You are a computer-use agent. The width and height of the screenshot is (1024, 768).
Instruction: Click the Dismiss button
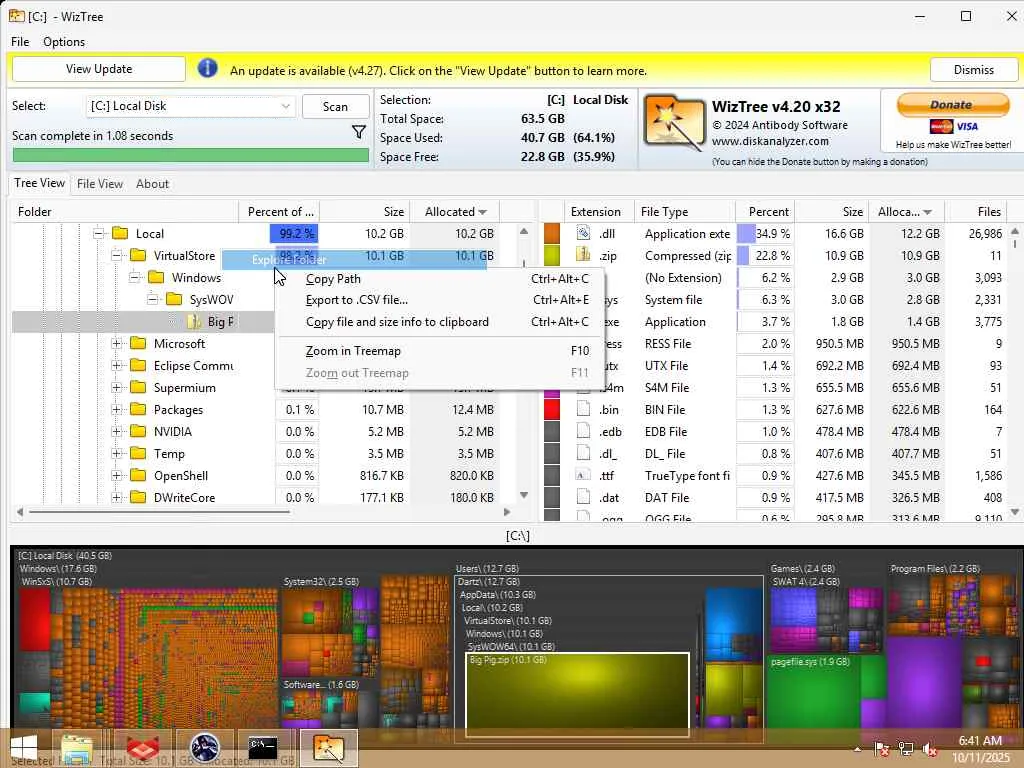[x=973, y=69]
